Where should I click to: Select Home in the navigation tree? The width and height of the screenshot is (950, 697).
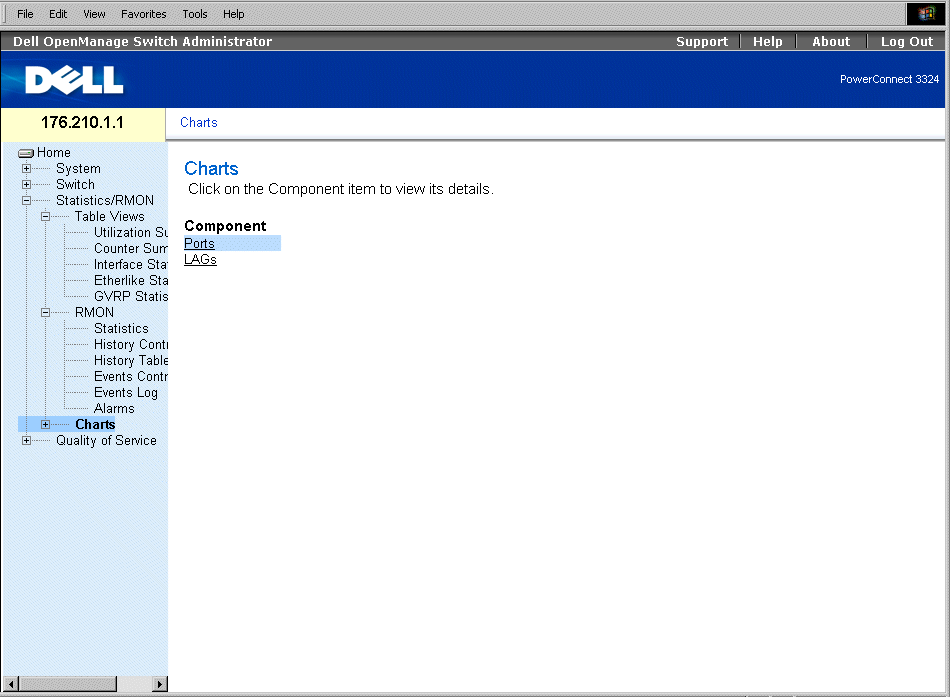click(53, 153)
